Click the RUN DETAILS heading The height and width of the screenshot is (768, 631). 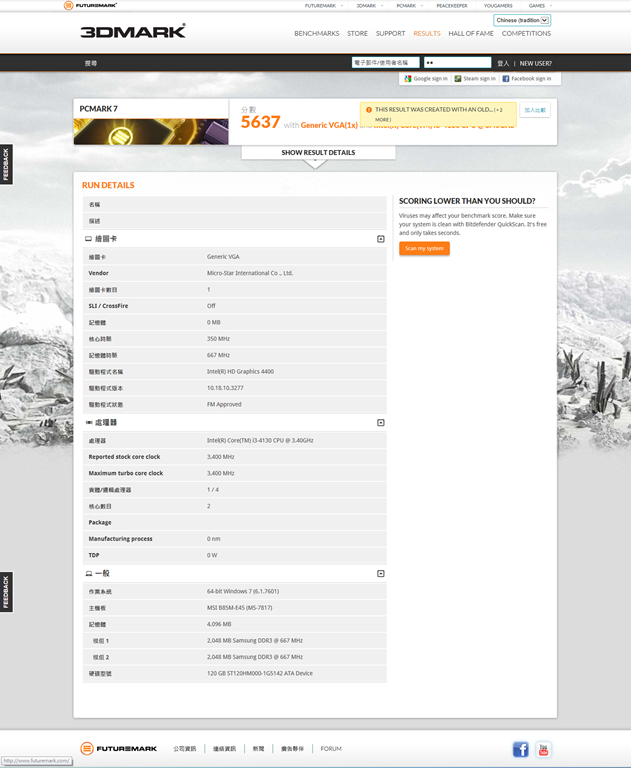click(108, 185)
